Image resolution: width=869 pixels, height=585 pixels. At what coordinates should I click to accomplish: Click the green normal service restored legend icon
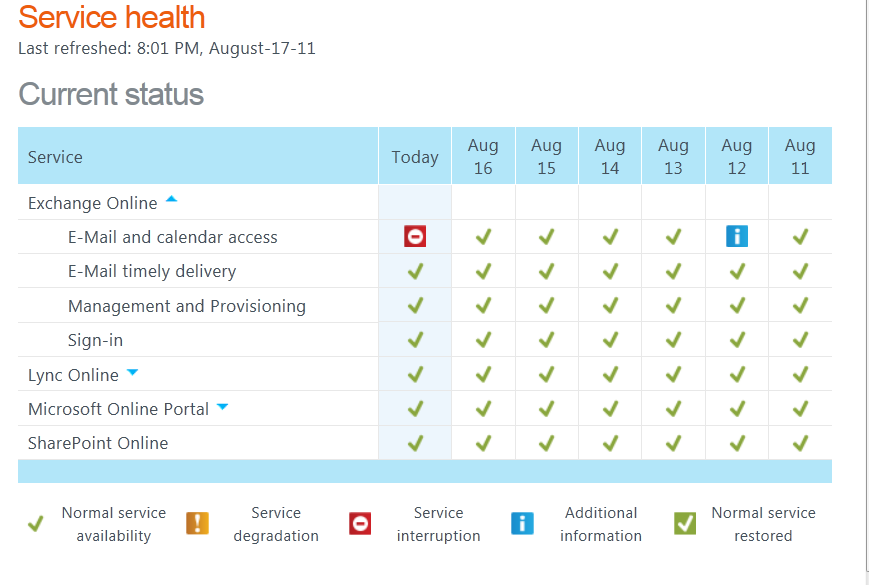coord(685,523)
